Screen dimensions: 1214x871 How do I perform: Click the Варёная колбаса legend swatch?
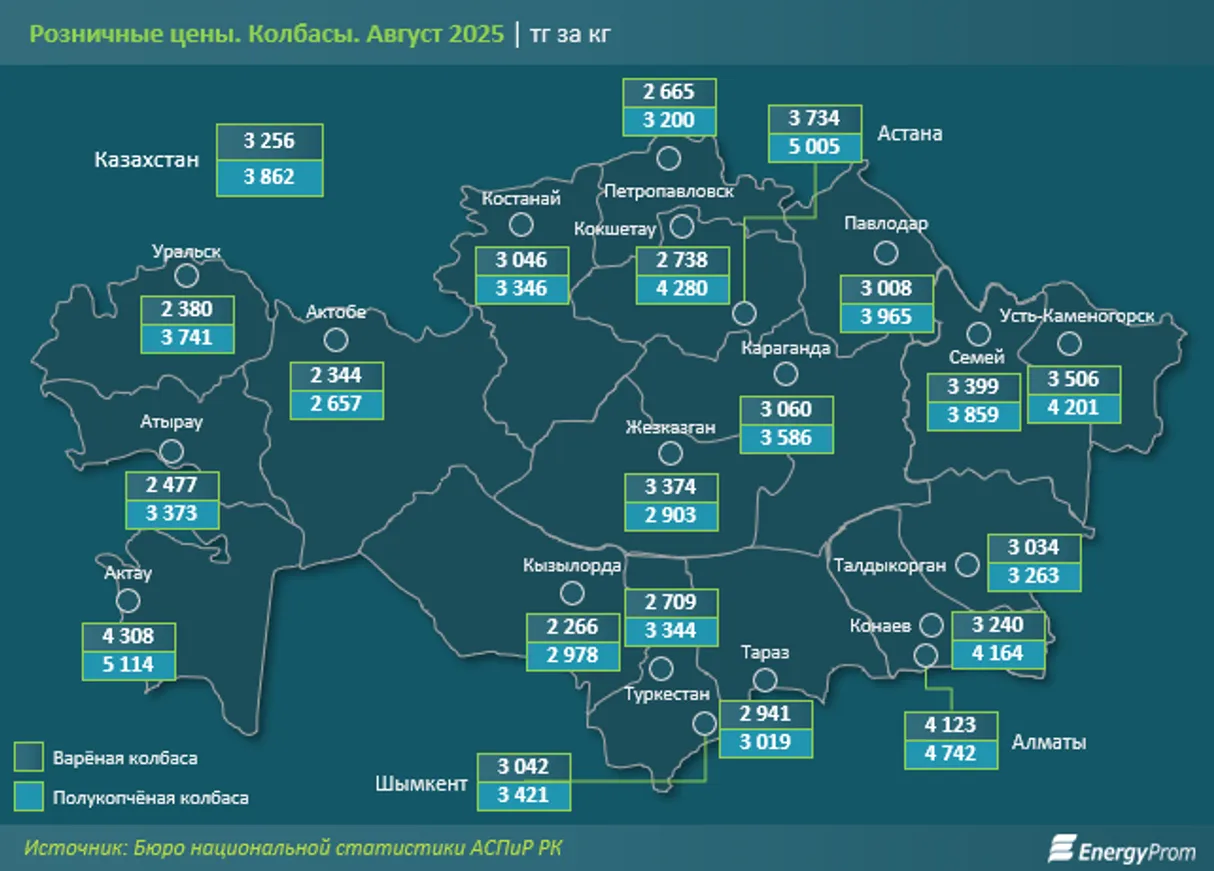[28, 758]
